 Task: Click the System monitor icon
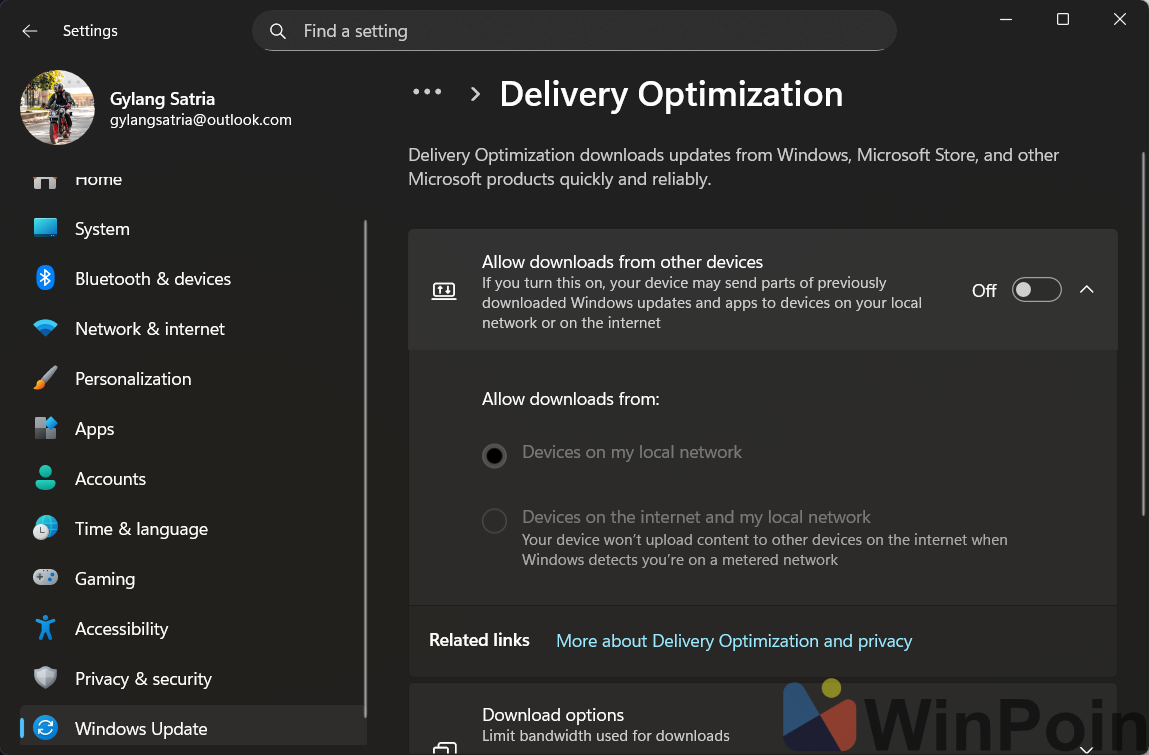(x=45, y=228)
